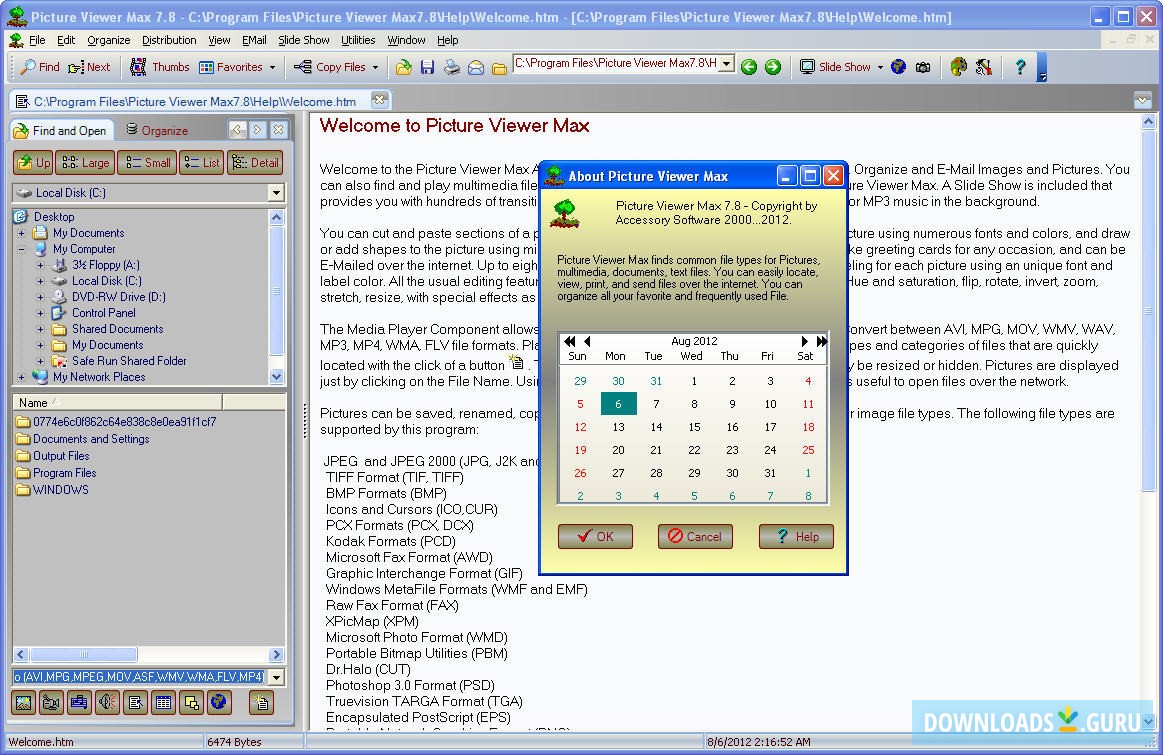
Task: Click Help in the About dialog
Action: tap(797, 536)
